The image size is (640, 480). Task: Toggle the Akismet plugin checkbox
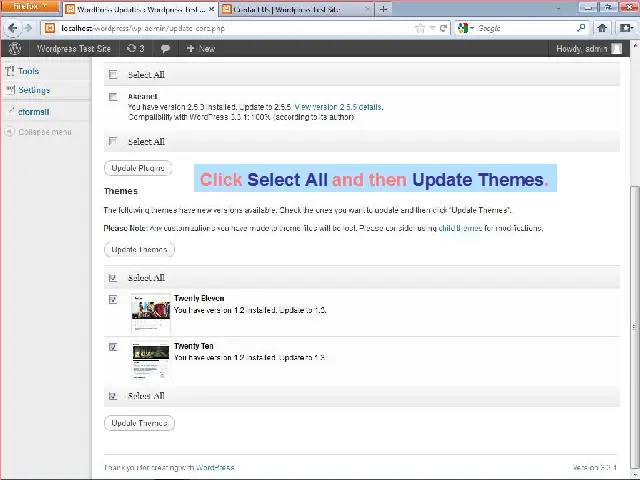[x=113, y=97]
